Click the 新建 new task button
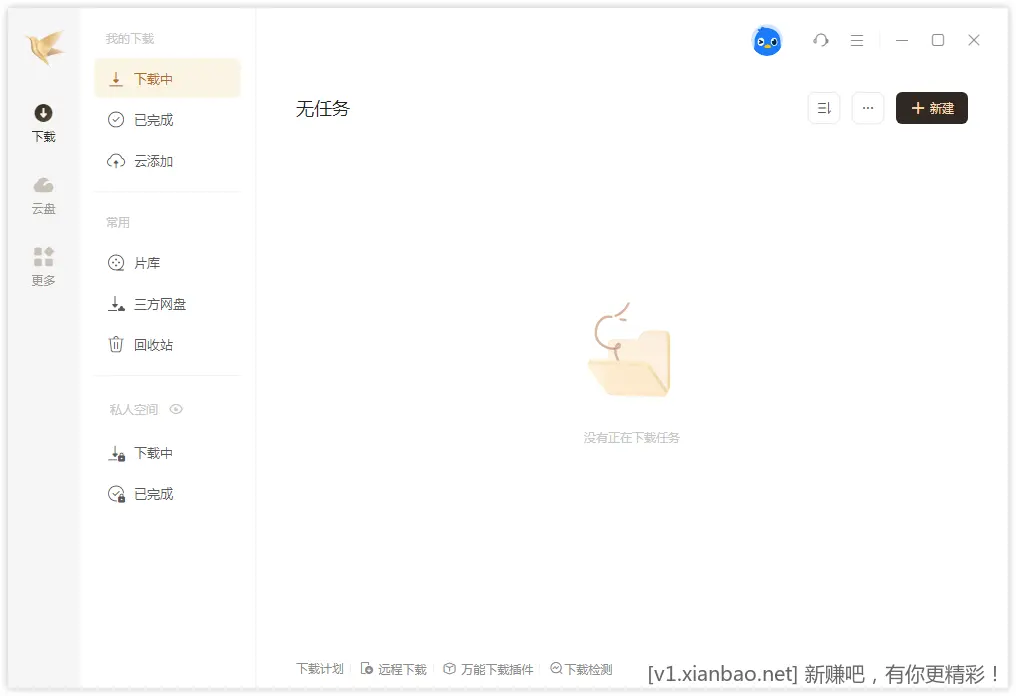 931,108
